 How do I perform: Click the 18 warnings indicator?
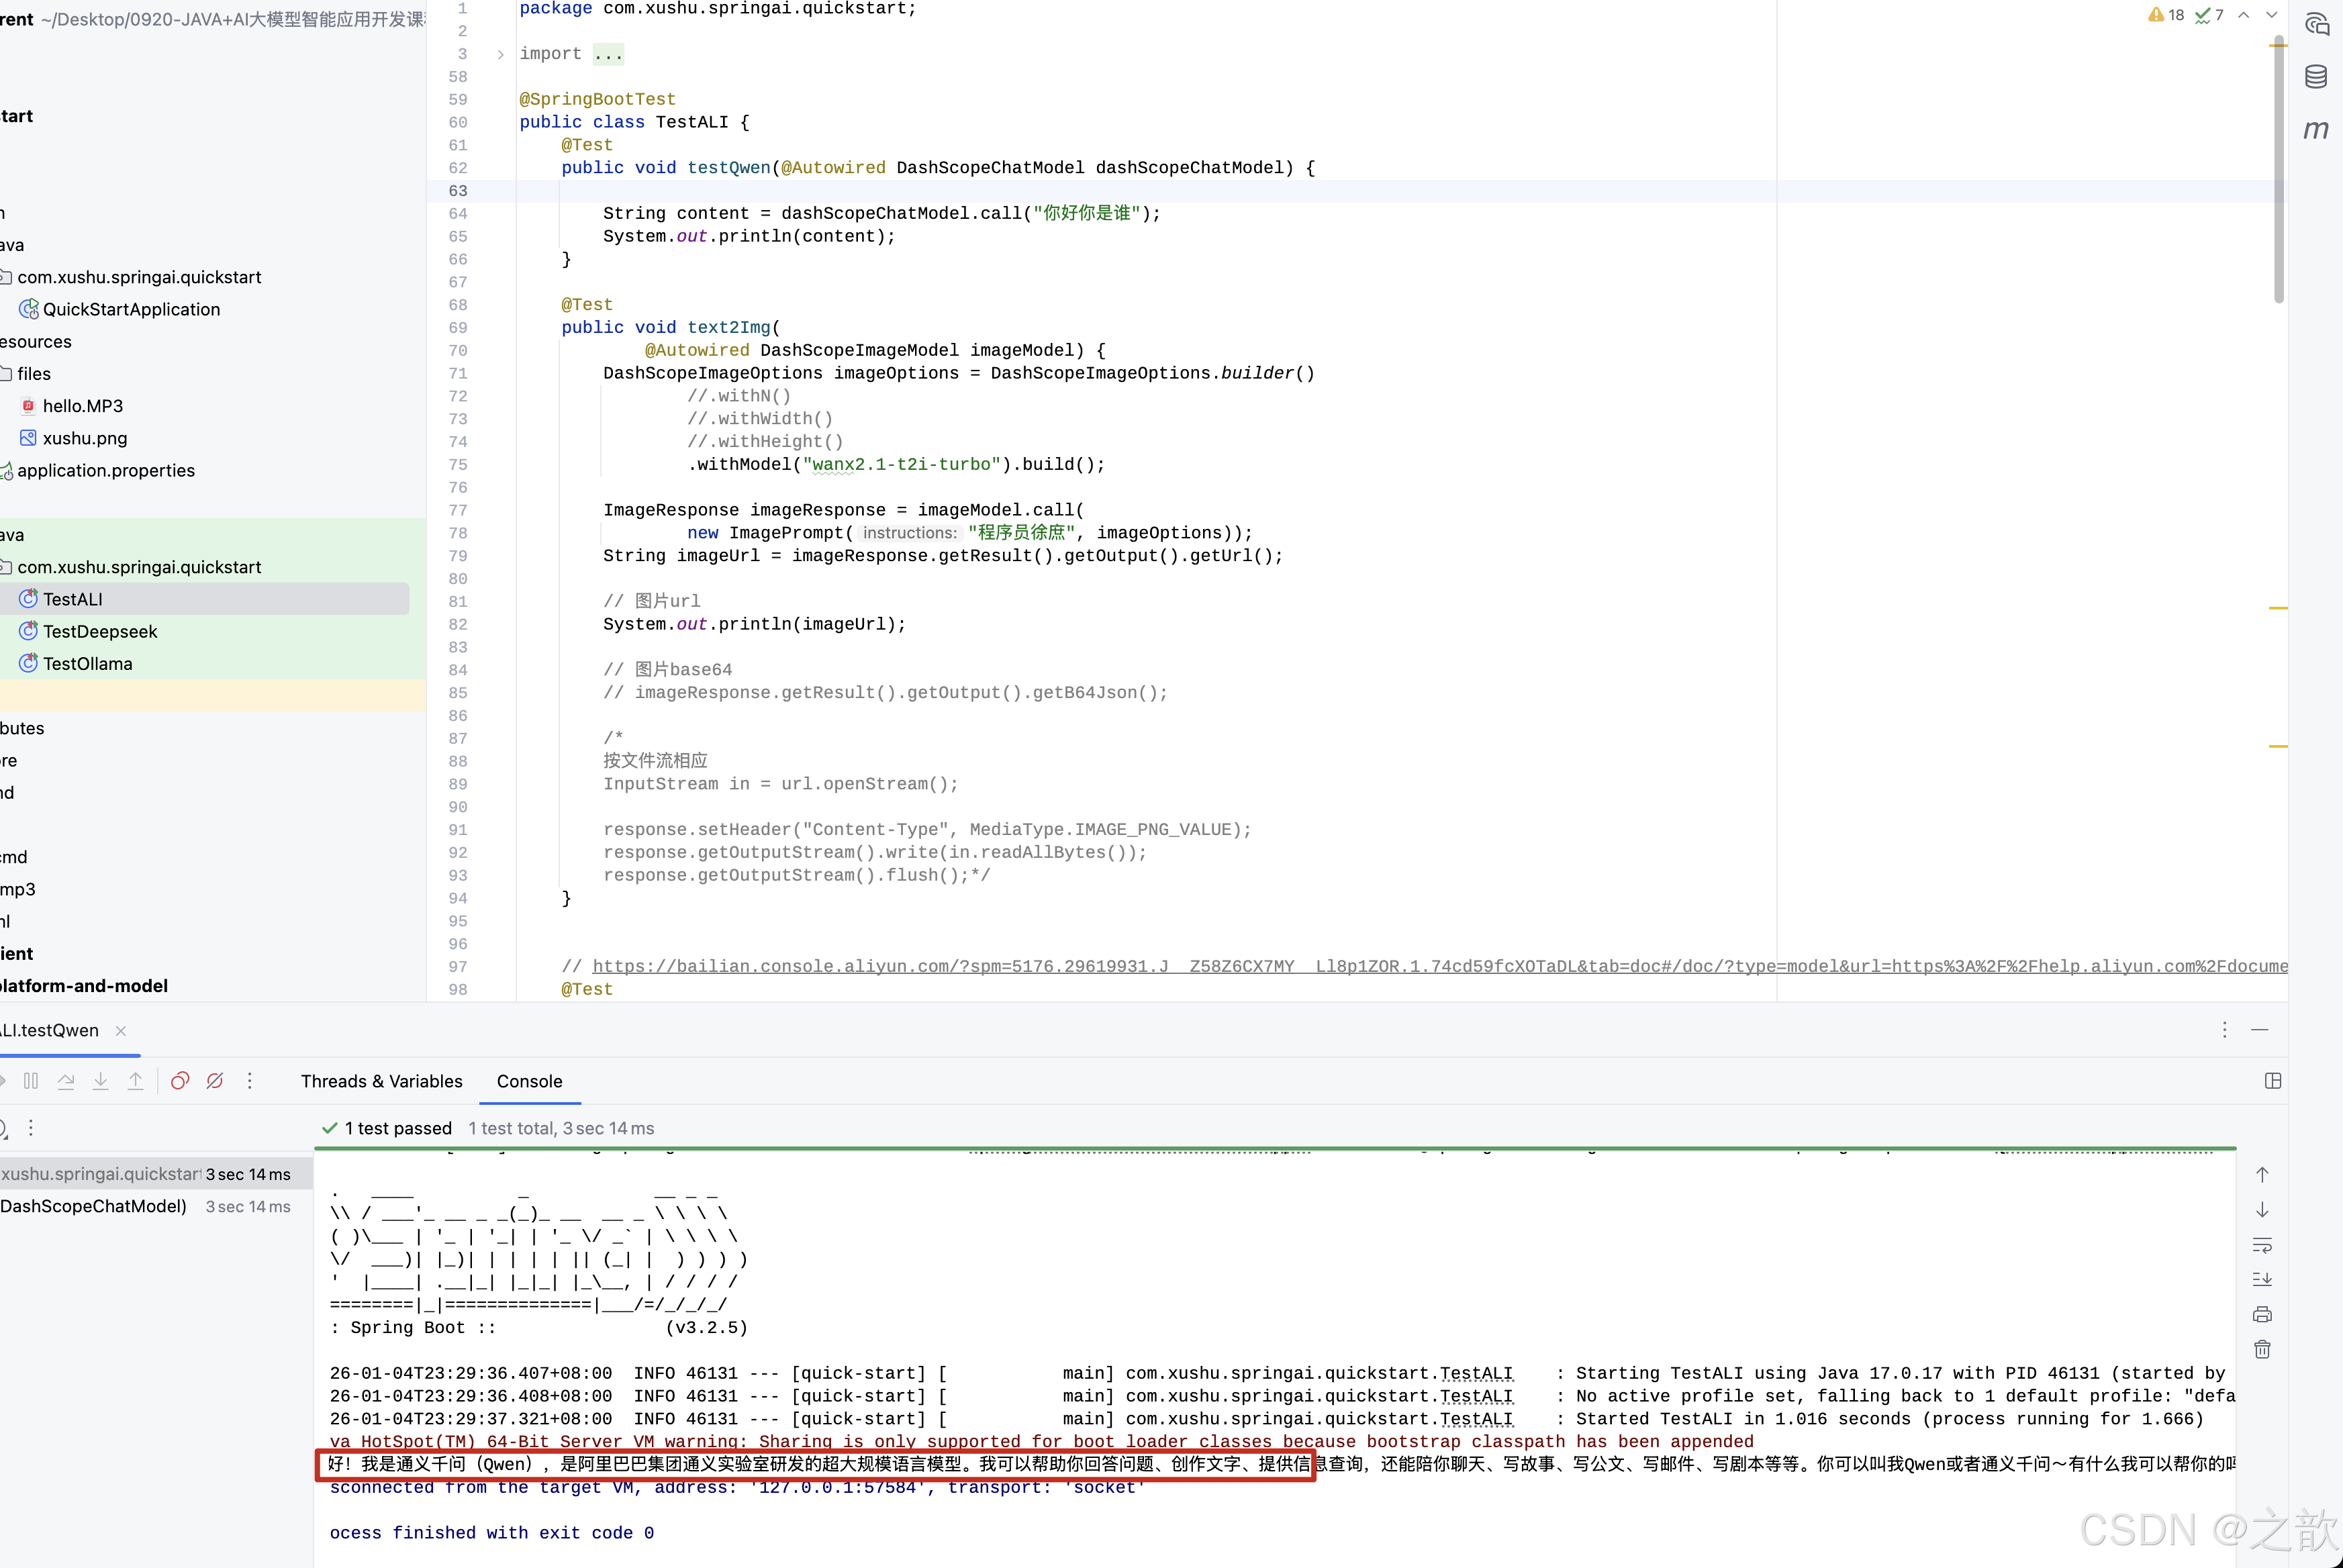(x=2166, y=15)
